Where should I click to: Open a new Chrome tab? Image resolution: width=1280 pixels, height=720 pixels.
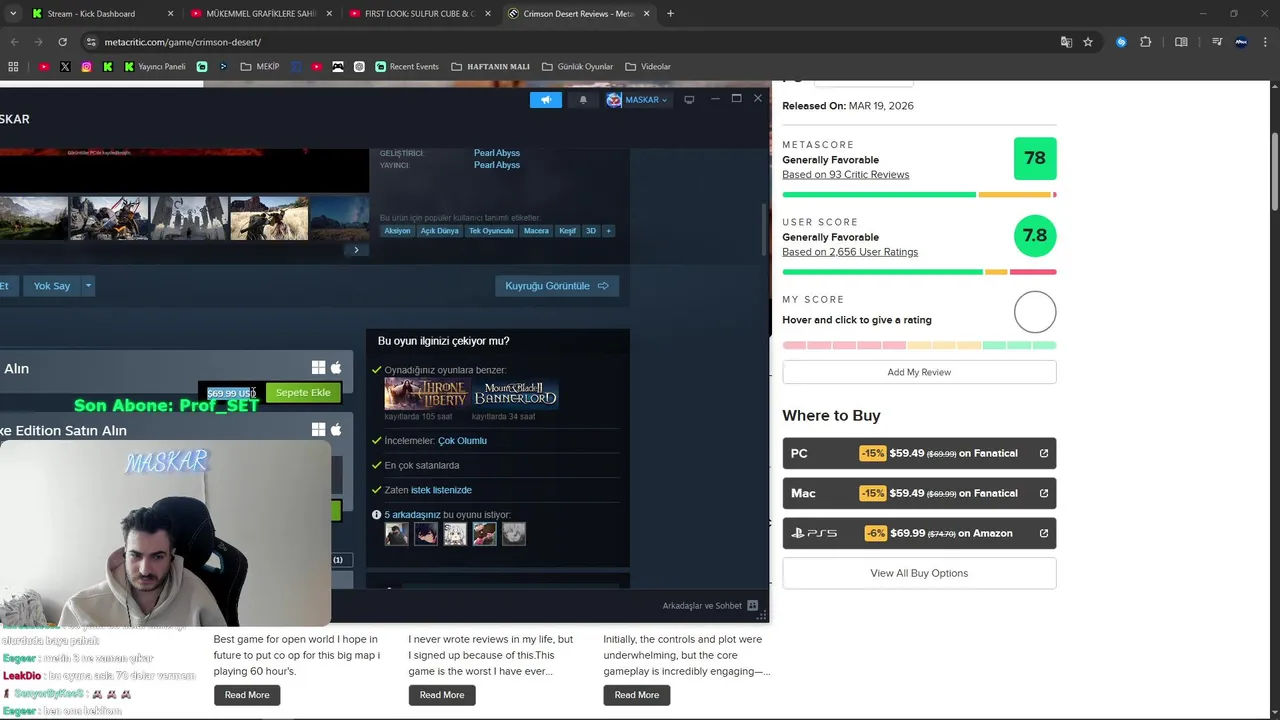point(670,13)
